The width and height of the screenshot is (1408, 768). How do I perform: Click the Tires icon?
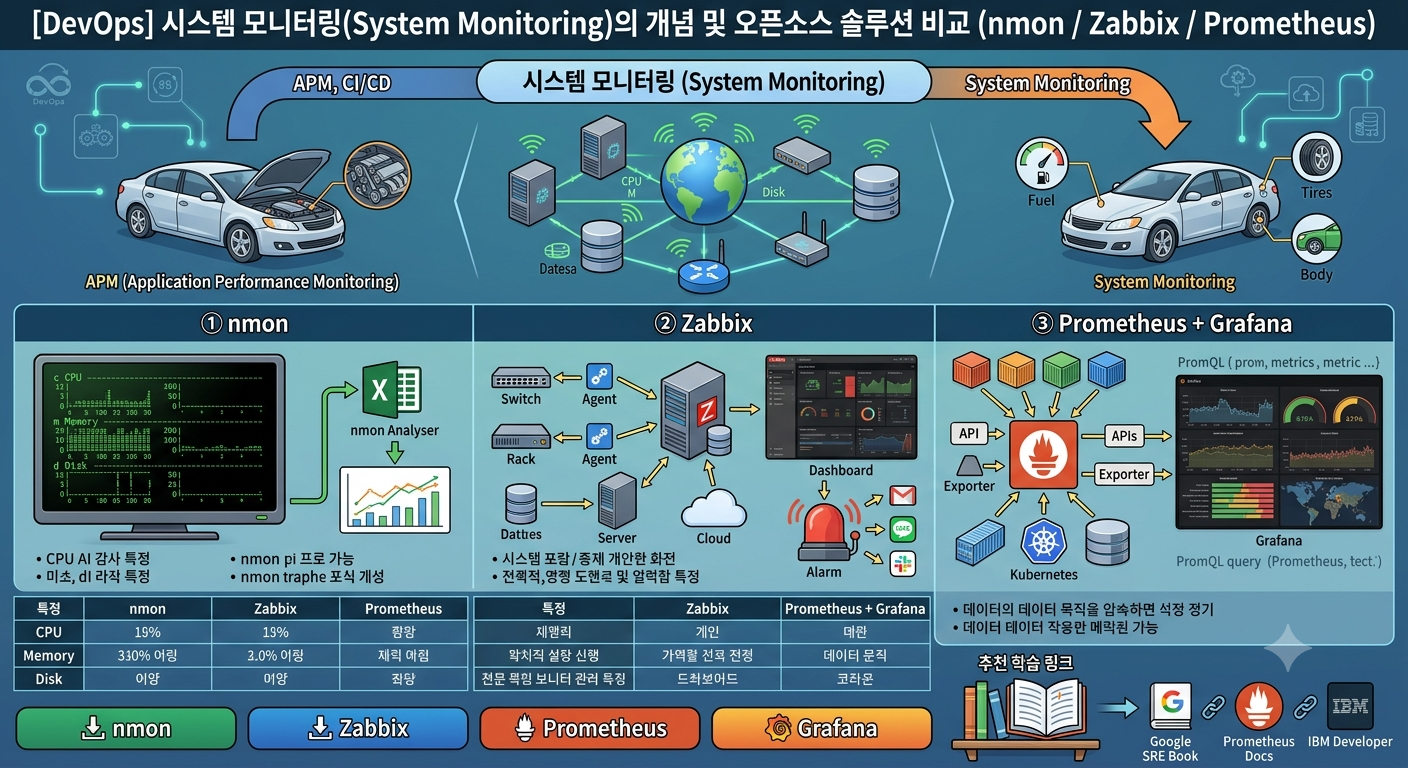click(x=1317, y=158)
